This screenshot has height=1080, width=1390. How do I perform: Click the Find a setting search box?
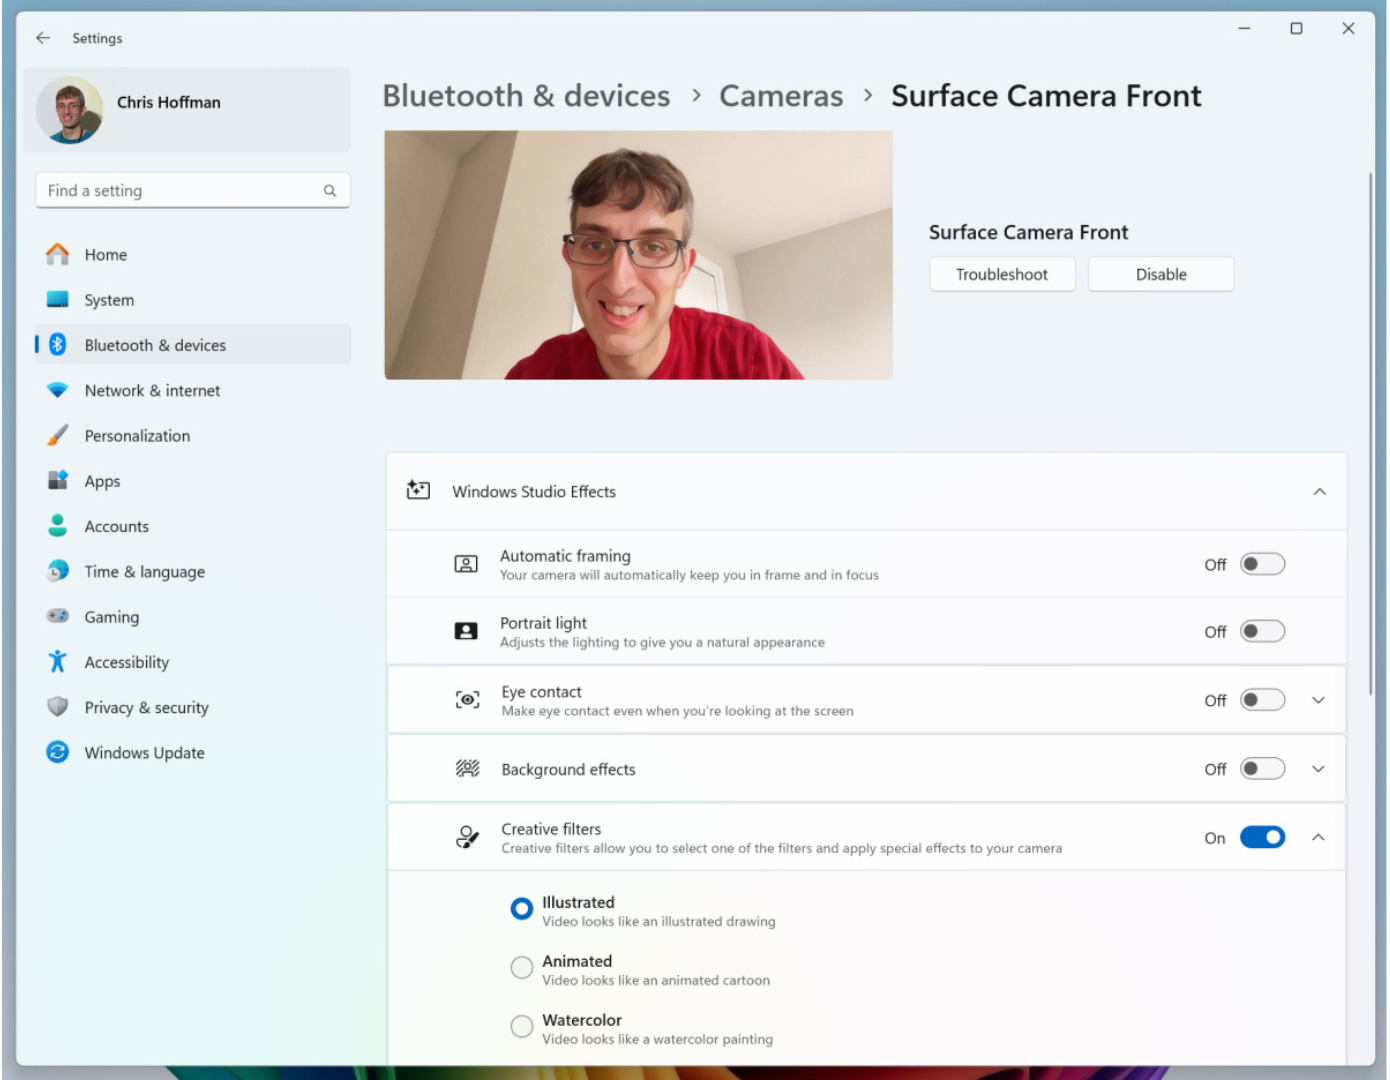click(x=180, y=191)
